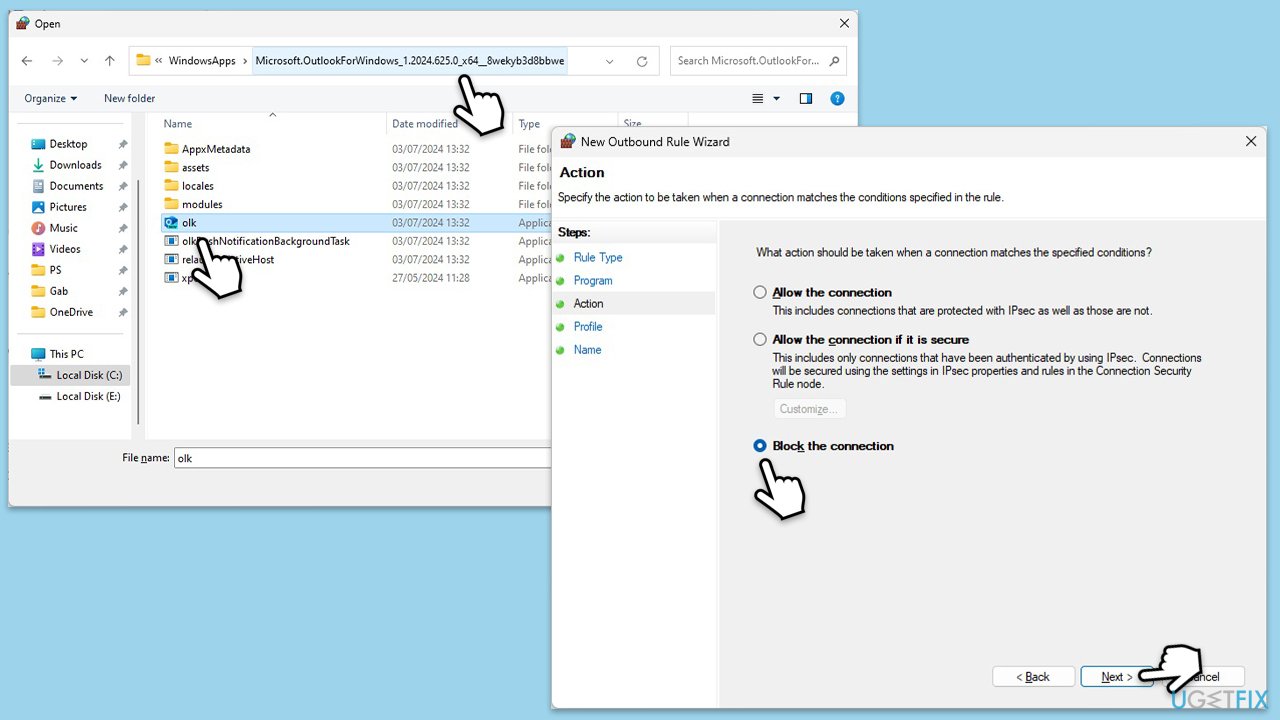Go to the Profile step
This screenshot has width=1280, height=720.
tap(588, 326)
